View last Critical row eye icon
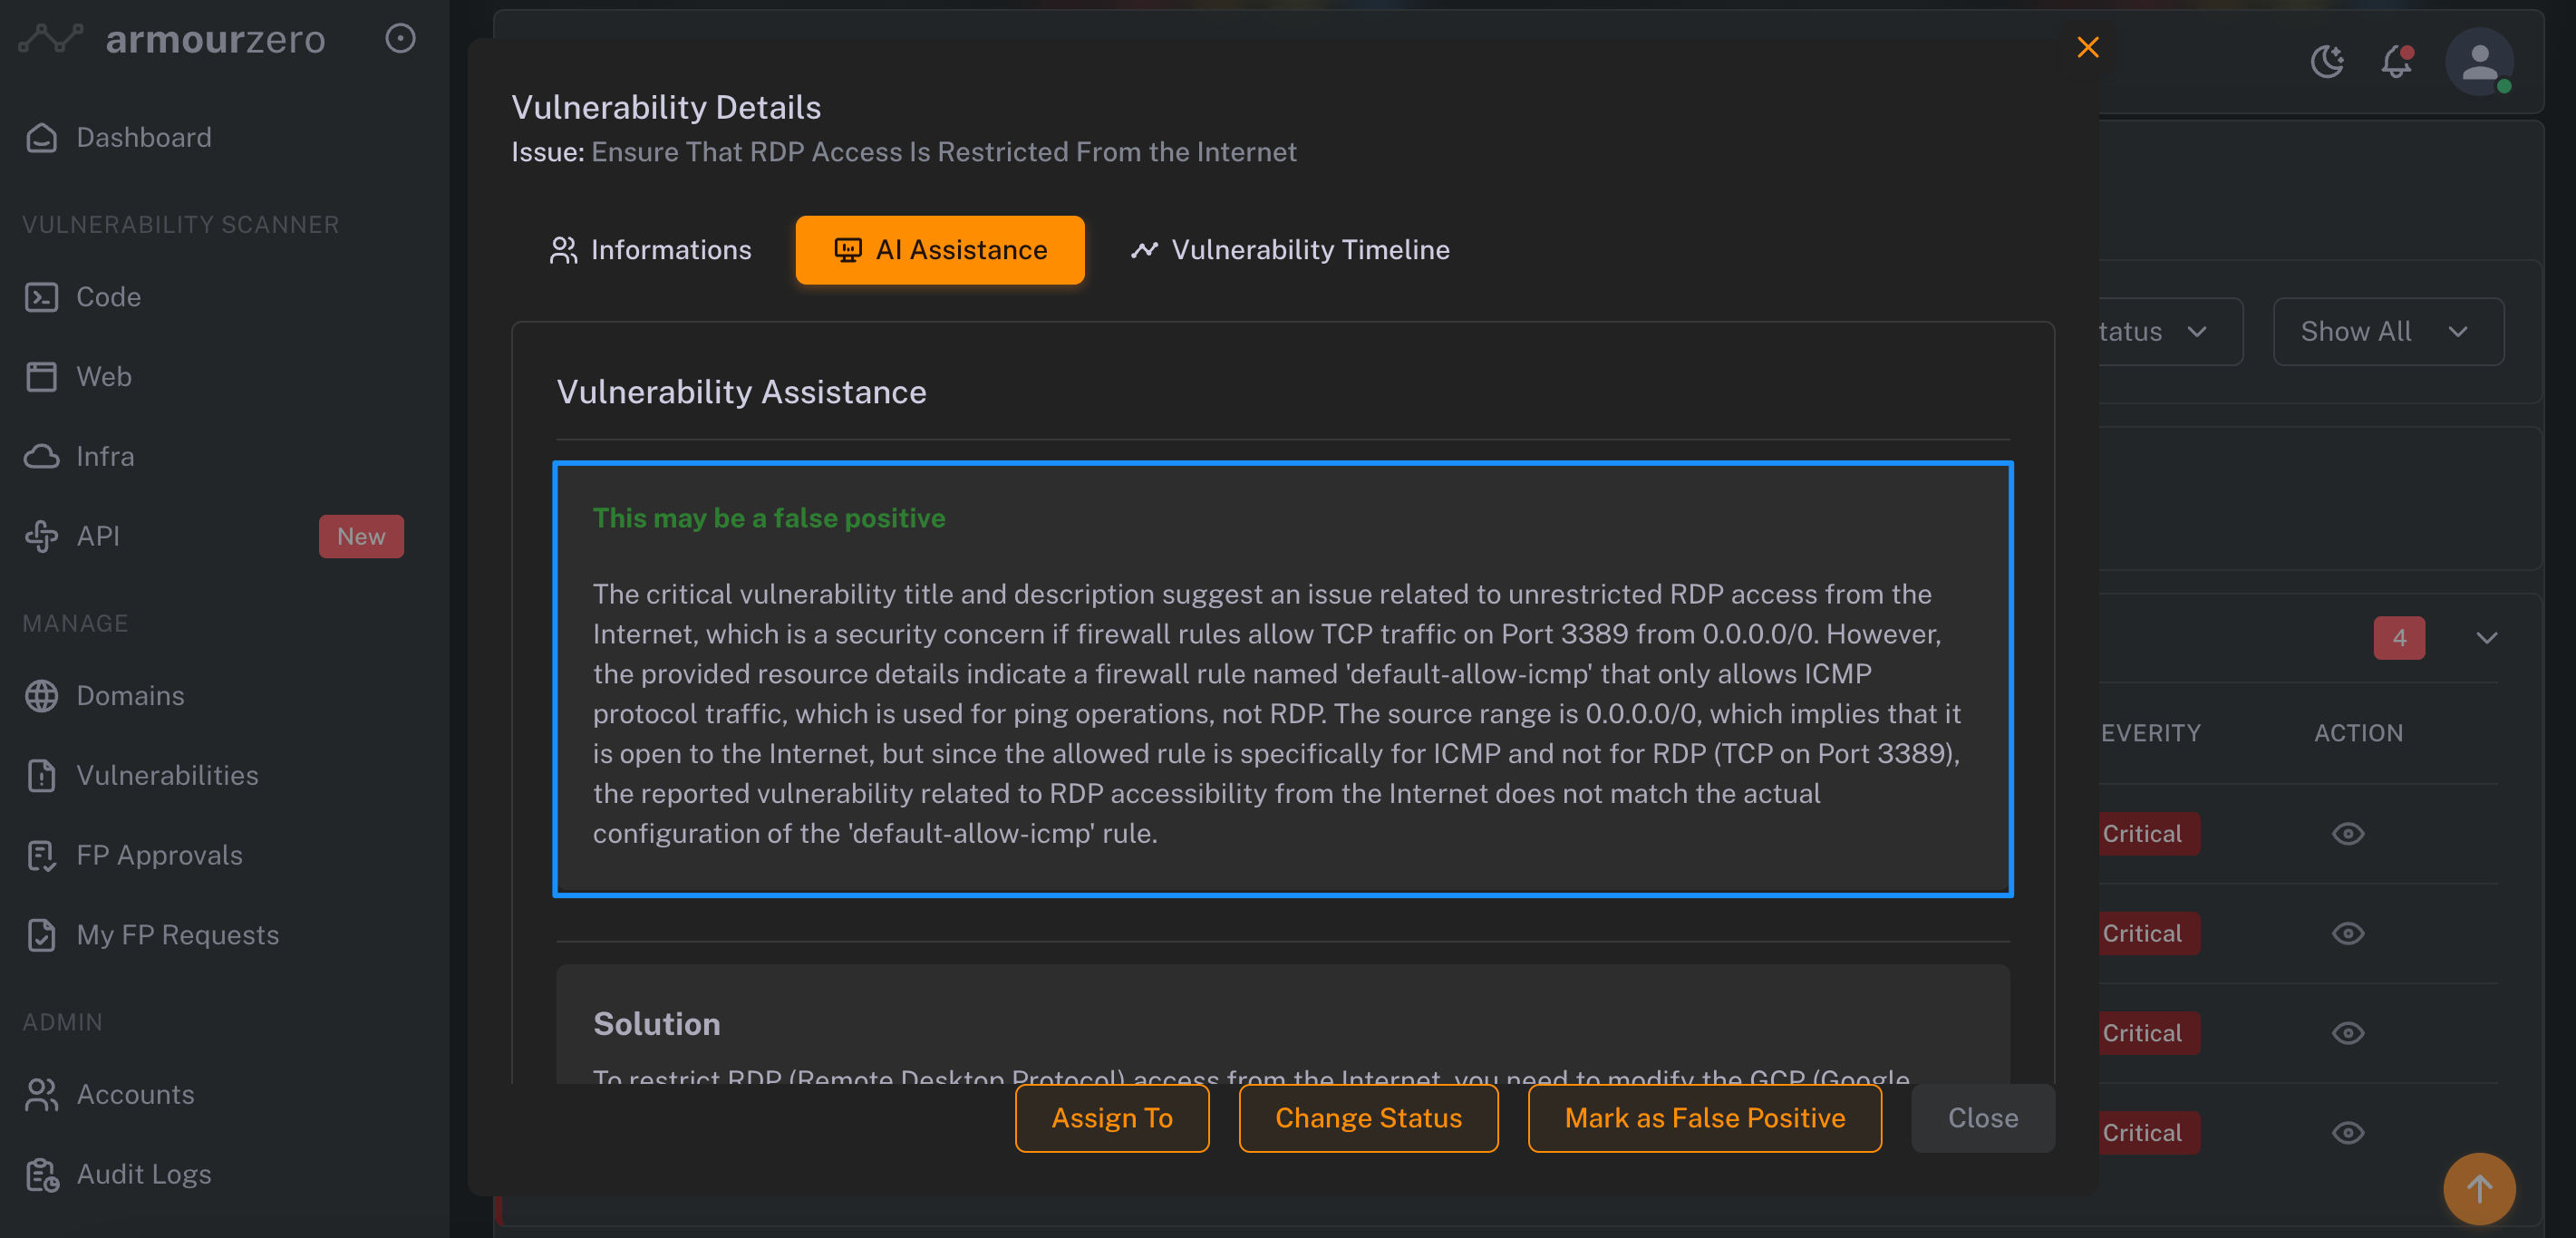 (2347, 1132)
